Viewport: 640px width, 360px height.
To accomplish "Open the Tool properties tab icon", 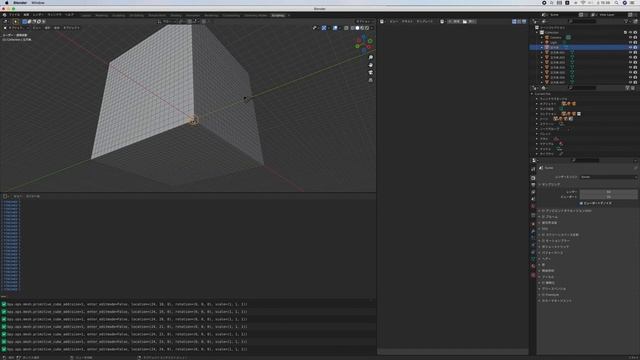I will coord(533,169).
